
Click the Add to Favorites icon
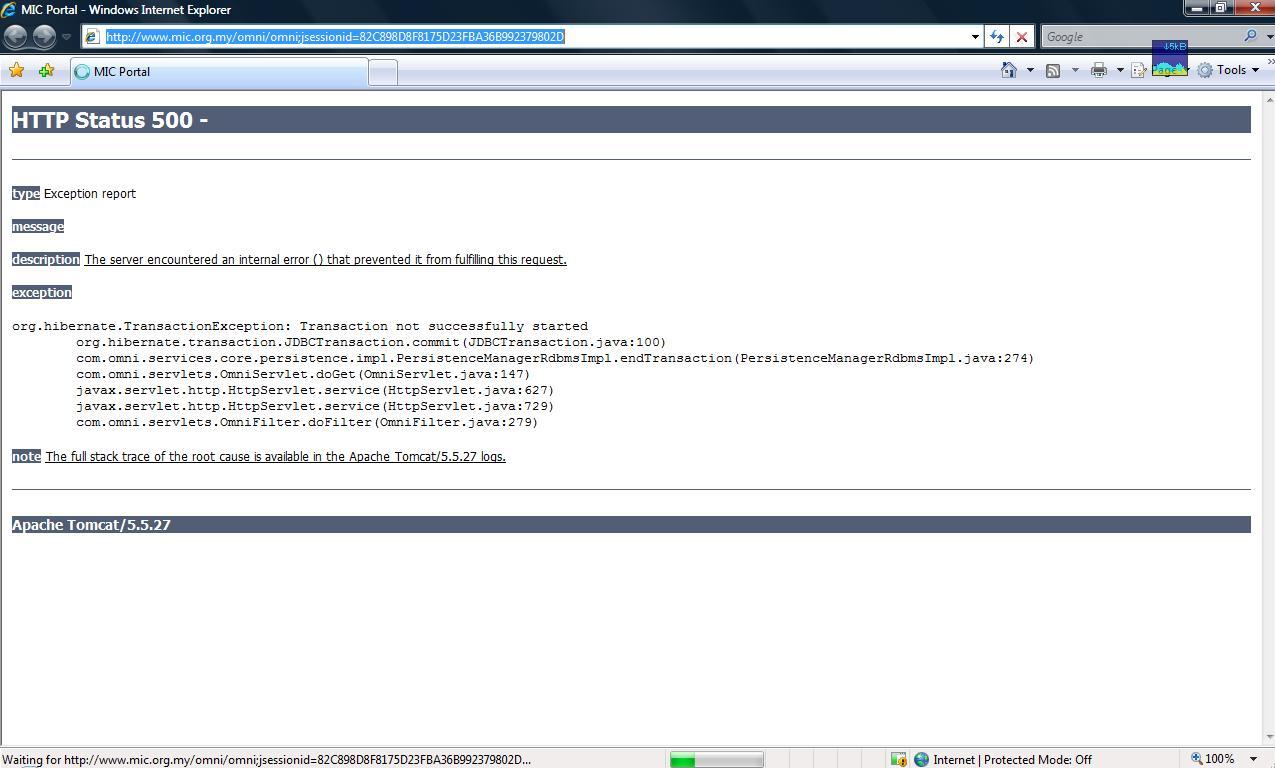pos(46,71)
